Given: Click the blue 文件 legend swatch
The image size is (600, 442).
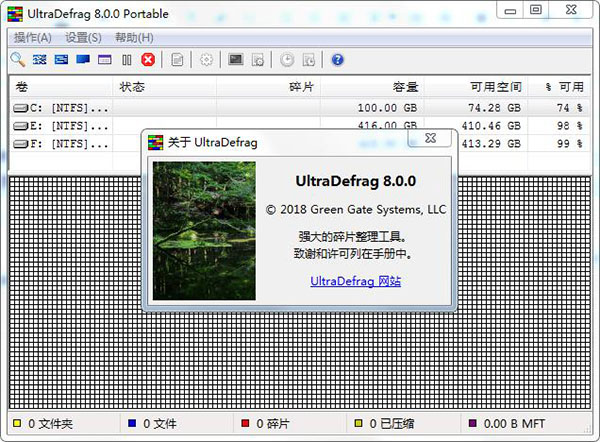Looking at the screenshot, I should tap(132, 423).
